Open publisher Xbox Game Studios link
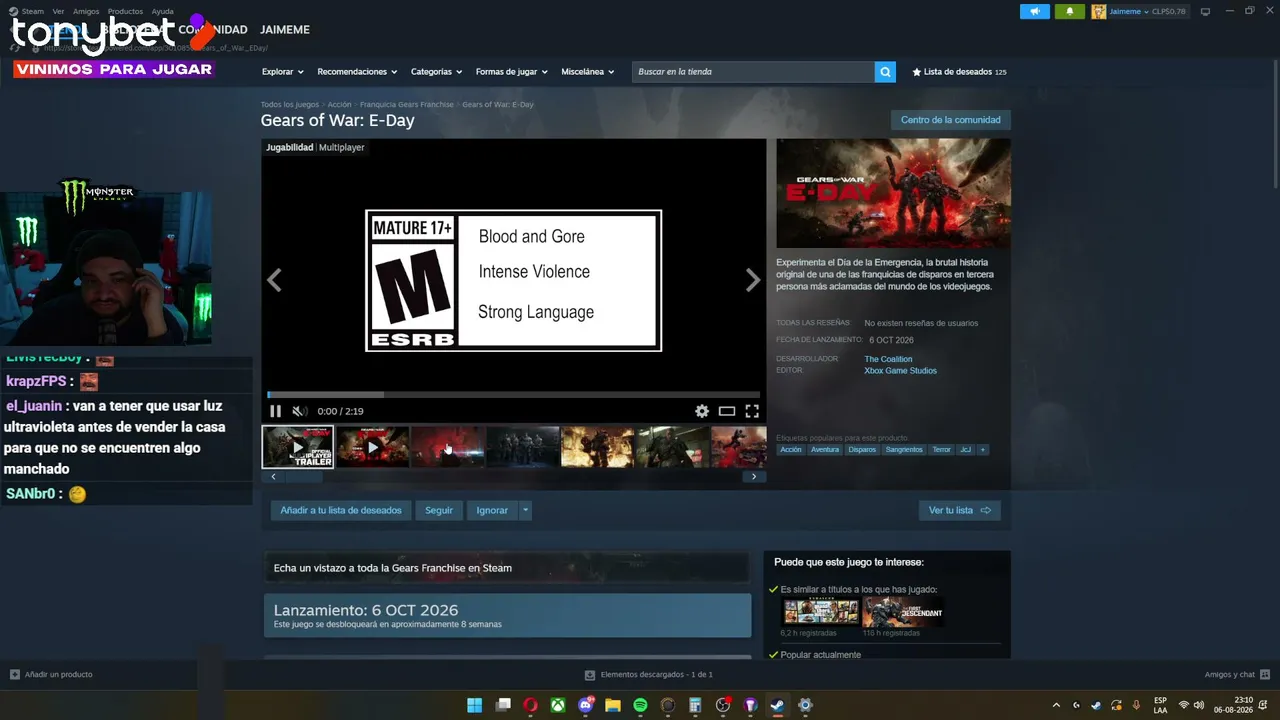Viewport: 1280px width, 720px height. (900, 371)
